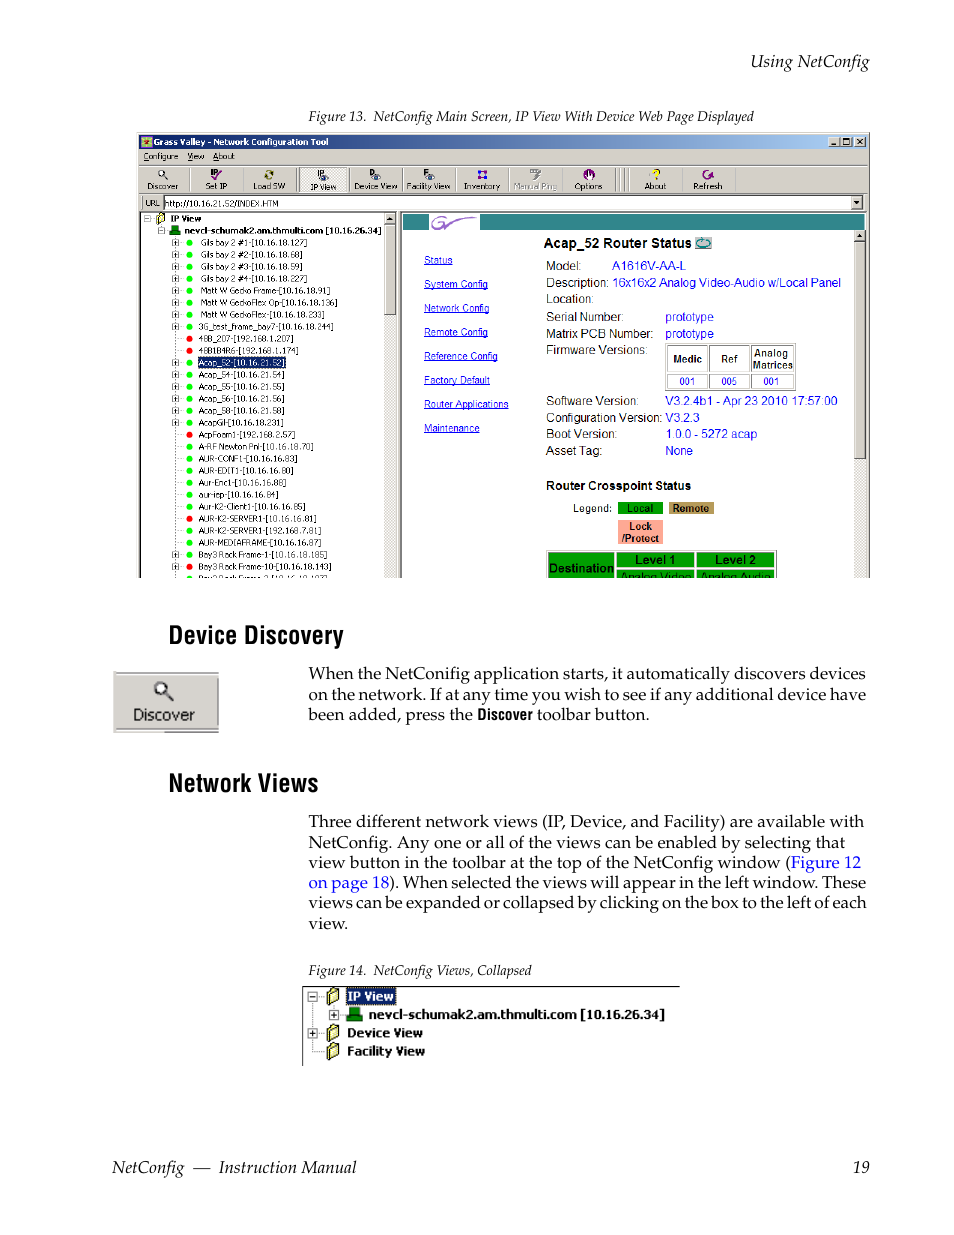Open the Inventory toolbar icon
The height and width of the screenshot is (1235, 954).
click(482, 179)
